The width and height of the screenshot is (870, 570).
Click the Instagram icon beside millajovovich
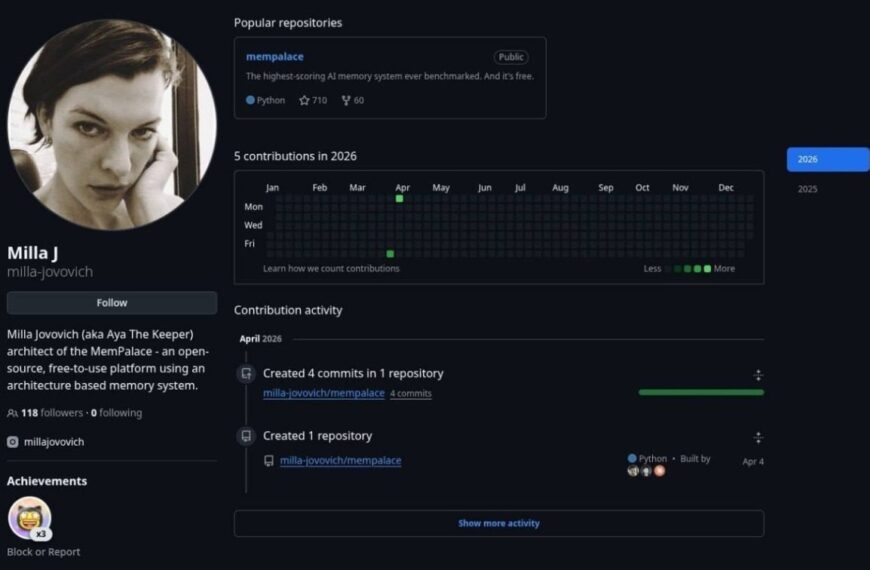[13, 442]
